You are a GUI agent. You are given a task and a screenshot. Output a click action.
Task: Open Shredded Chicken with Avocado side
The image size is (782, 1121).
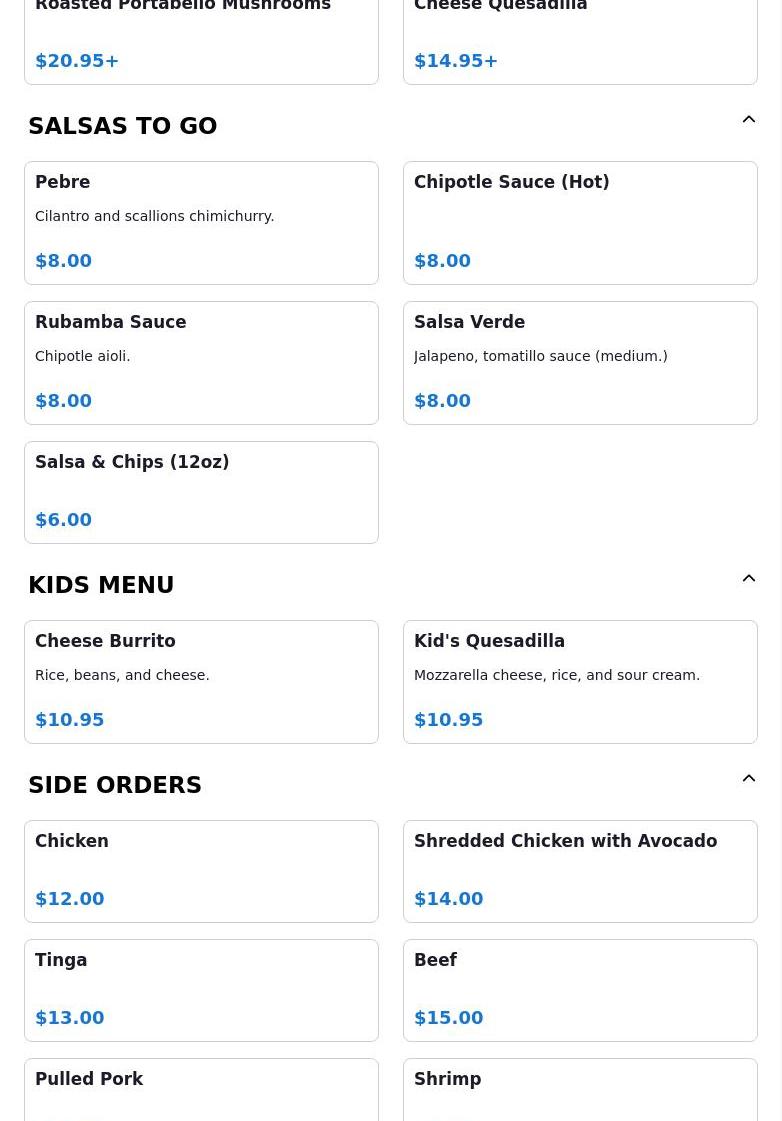tap(580, 871)
